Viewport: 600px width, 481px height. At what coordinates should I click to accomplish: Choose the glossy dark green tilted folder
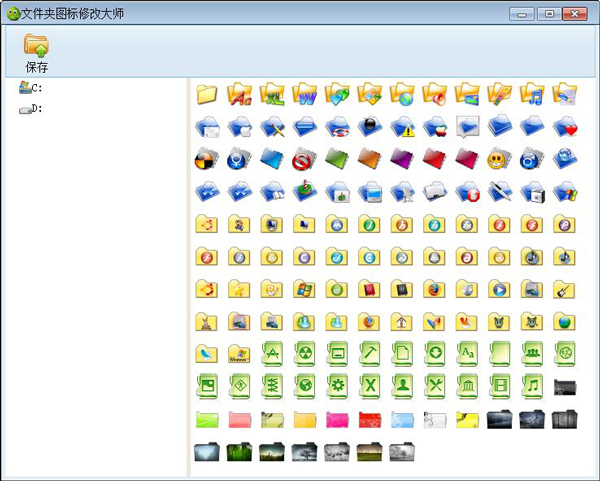click(x=337, y=158)
